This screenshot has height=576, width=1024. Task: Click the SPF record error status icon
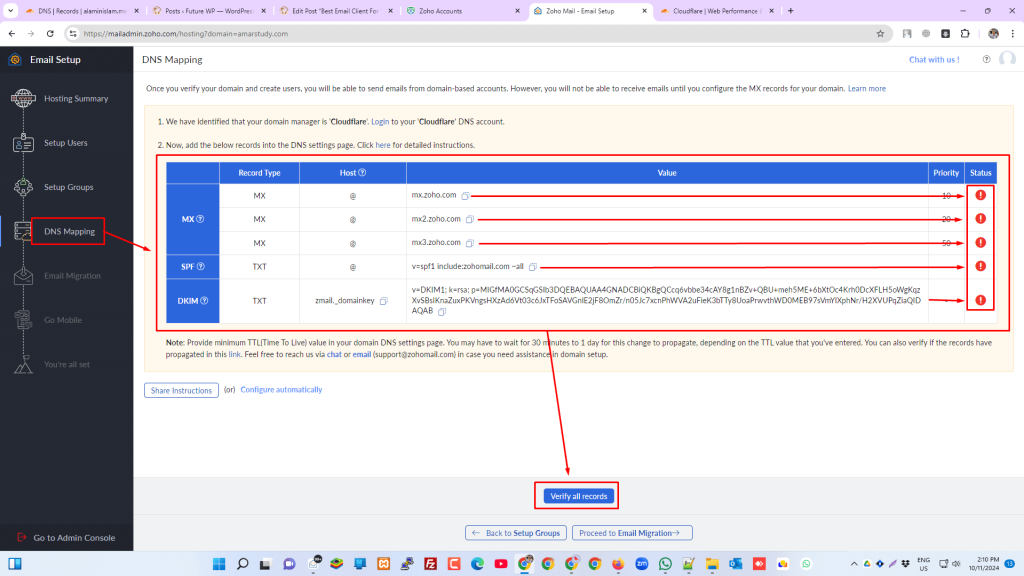(980, 266)
